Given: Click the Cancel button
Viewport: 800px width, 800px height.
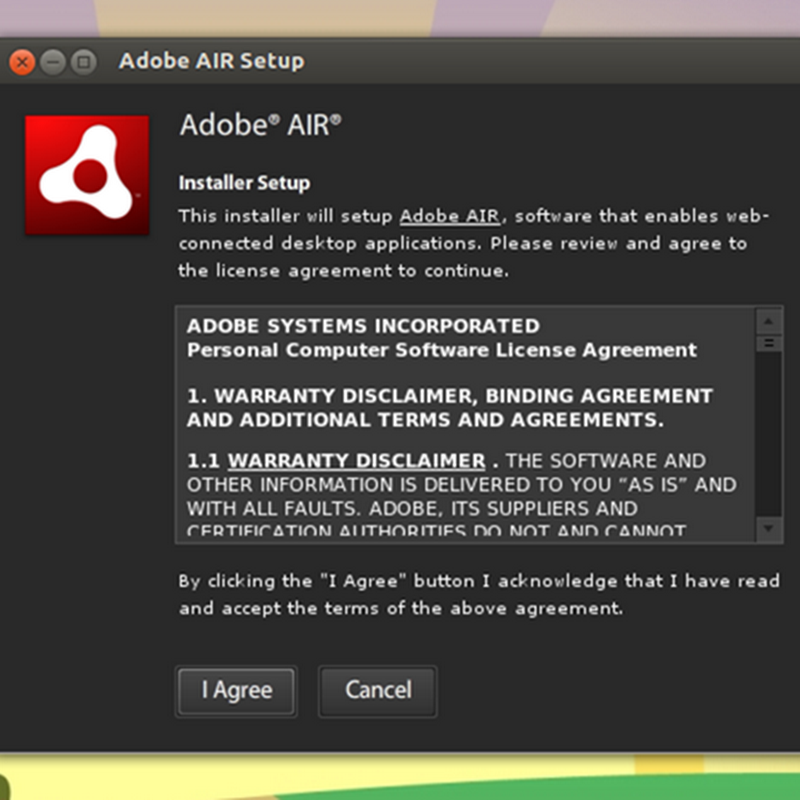Looking at the screenshot, I should pos(378,691).
